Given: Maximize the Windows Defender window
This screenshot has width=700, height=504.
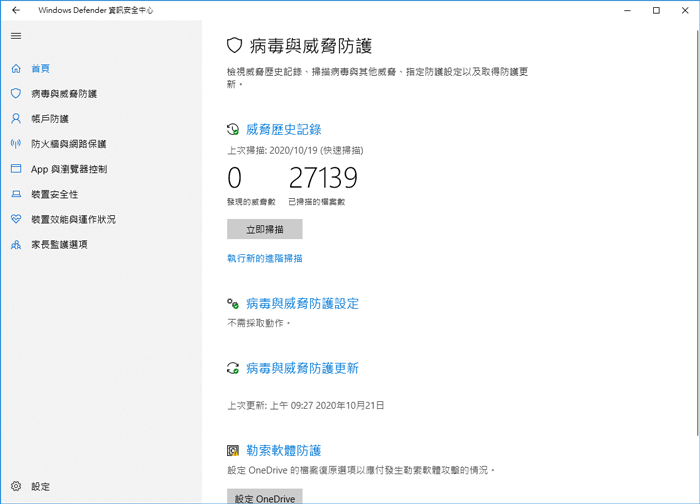Looking at the screenshot, I should pos(656,10).
